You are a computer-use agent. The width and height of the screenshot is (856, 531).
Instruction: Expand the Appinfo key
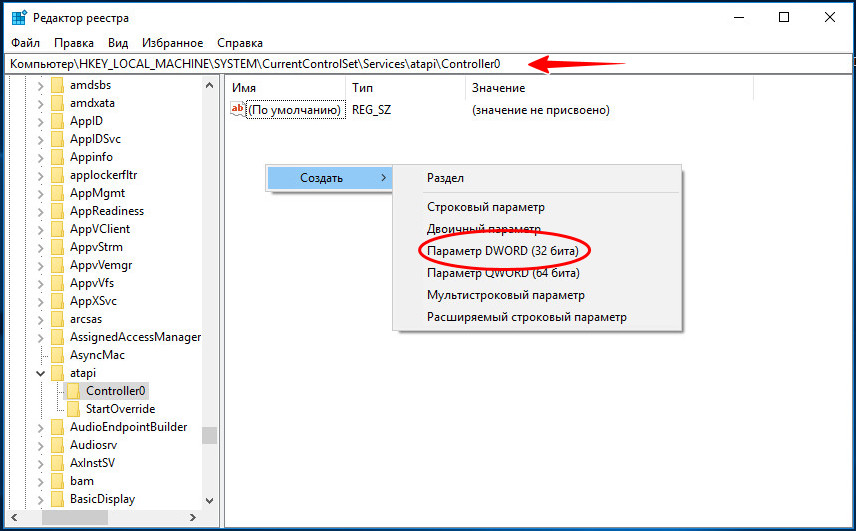(40, 158)
